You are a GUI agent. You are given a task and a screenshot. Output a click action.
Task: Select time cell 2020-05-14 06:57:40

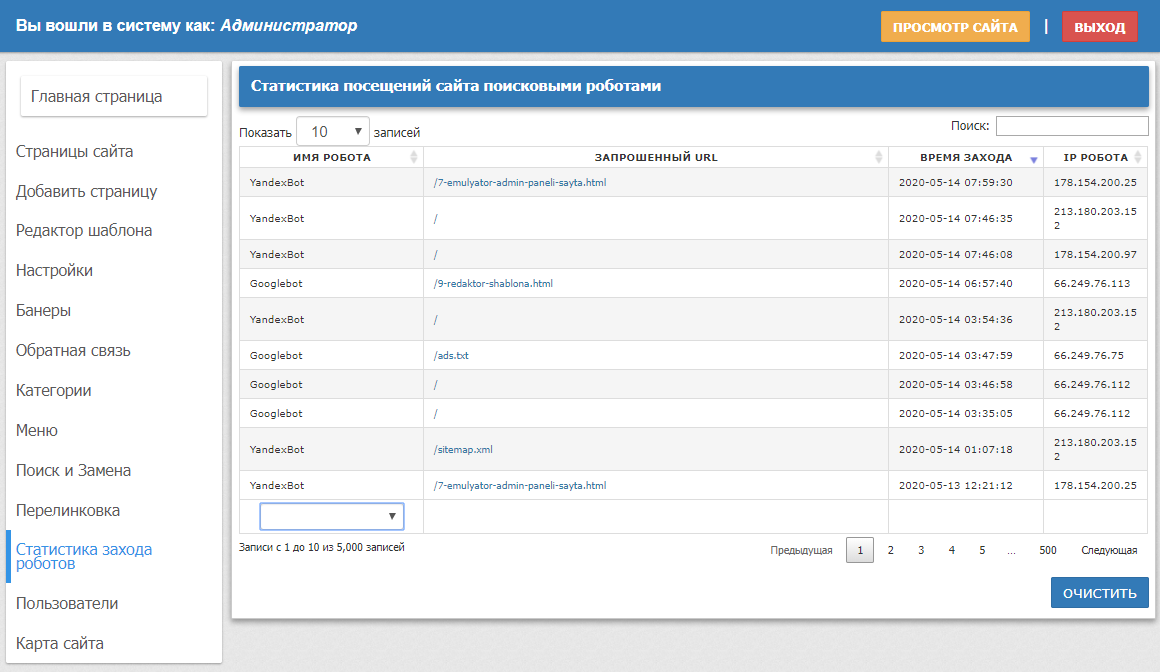click(x=965, y=283)
